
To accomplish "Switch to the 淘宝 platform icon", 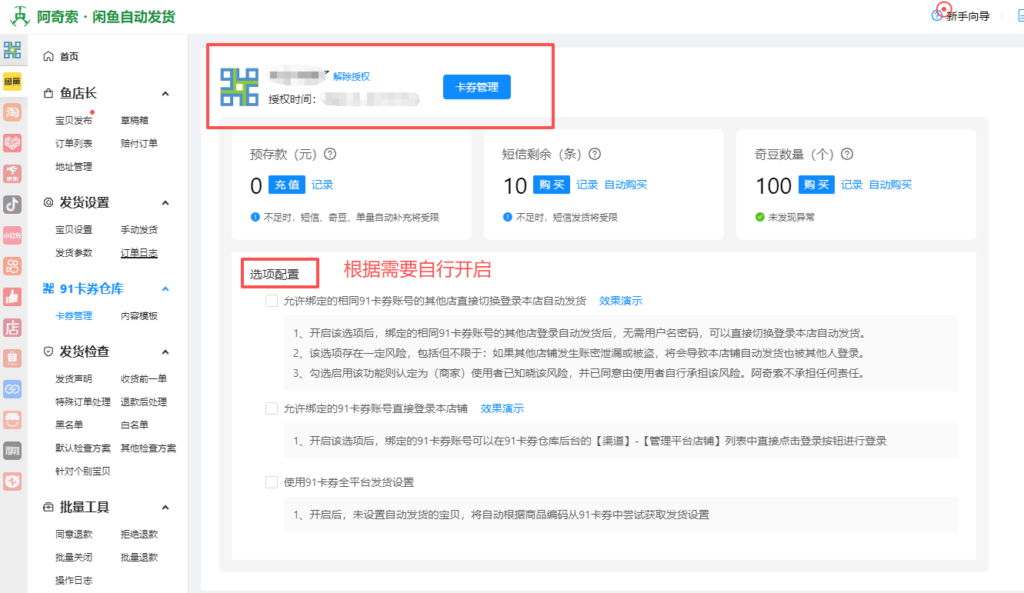I will 12,112.
